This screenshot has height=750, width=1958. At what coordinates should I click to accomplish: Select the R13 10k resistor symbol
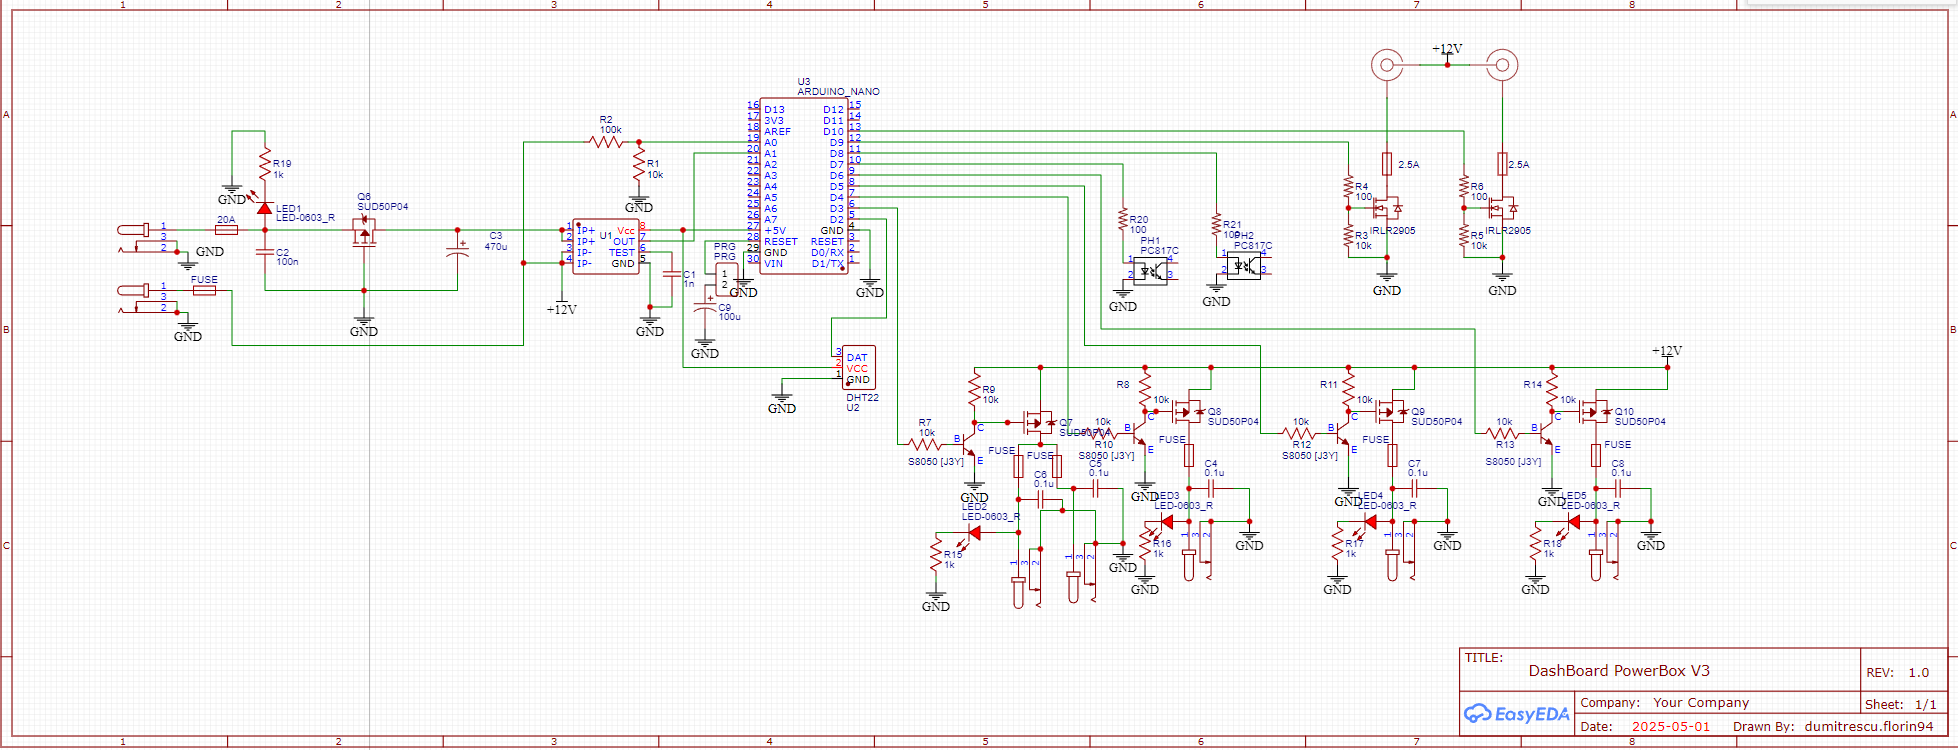pyautogui.click(x=1503, y=433)
